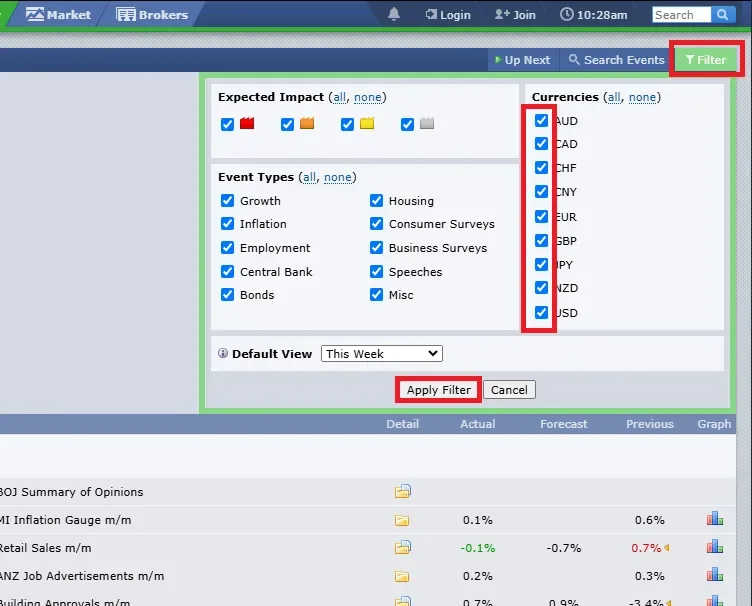This screenshot has height=606, width=752.
Task: Open the Market menu tab
Action: 58,14
